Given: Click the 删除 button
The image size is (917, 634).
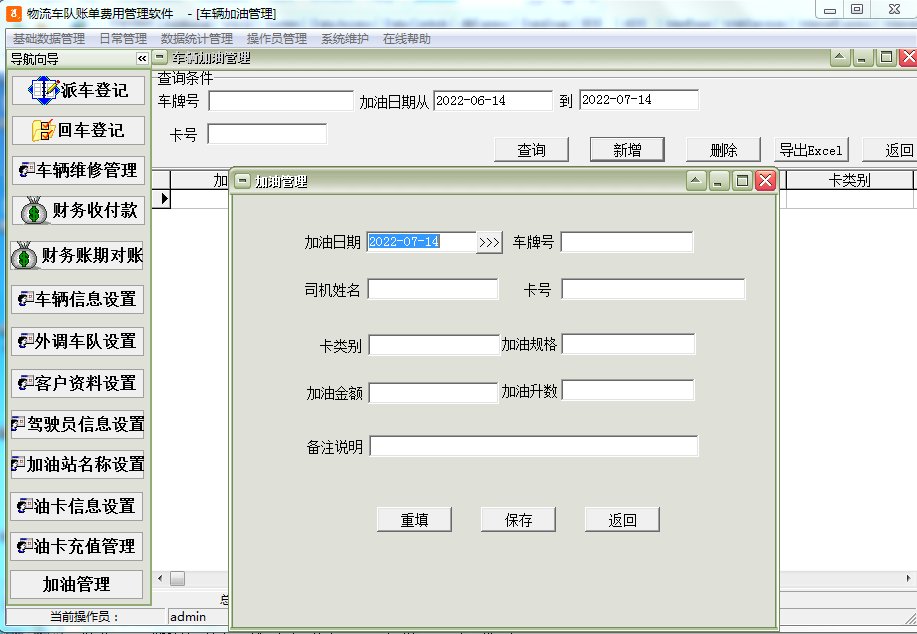Looking at the screenshot, I should 723,150.
